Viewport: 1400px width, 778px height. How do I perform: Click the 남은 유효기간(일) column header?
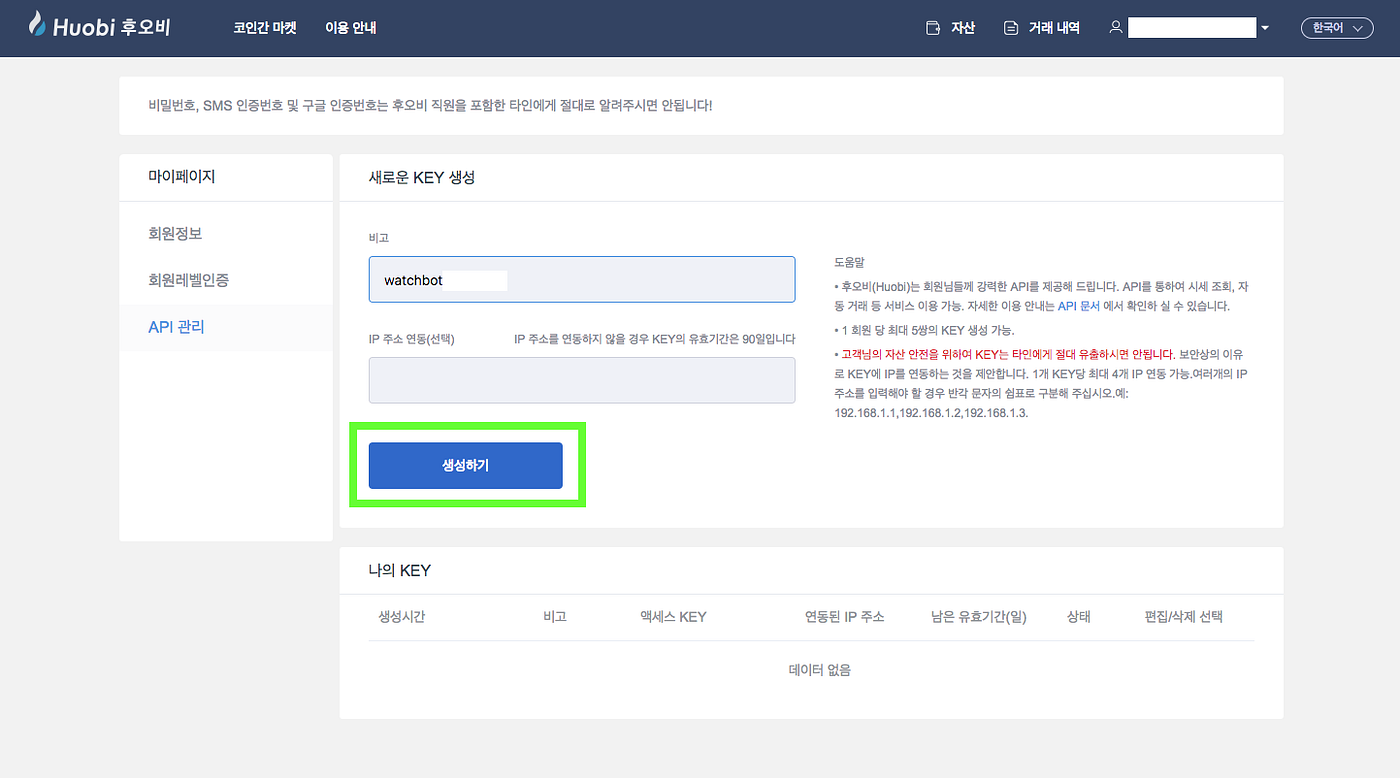[x=979, y=617]
